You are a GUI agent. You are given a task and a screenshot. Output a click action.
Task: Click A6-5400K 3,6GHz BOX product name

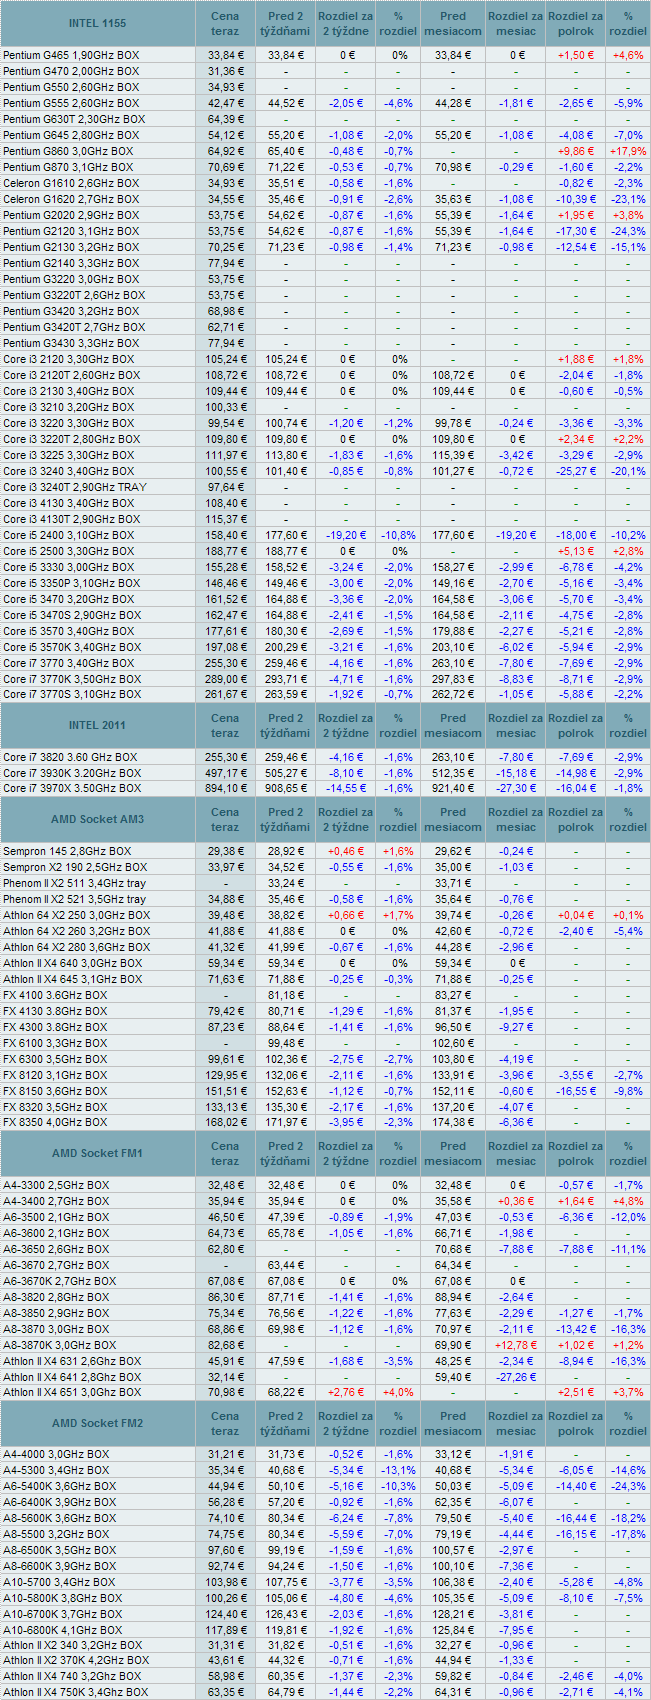coord(59,1486)
